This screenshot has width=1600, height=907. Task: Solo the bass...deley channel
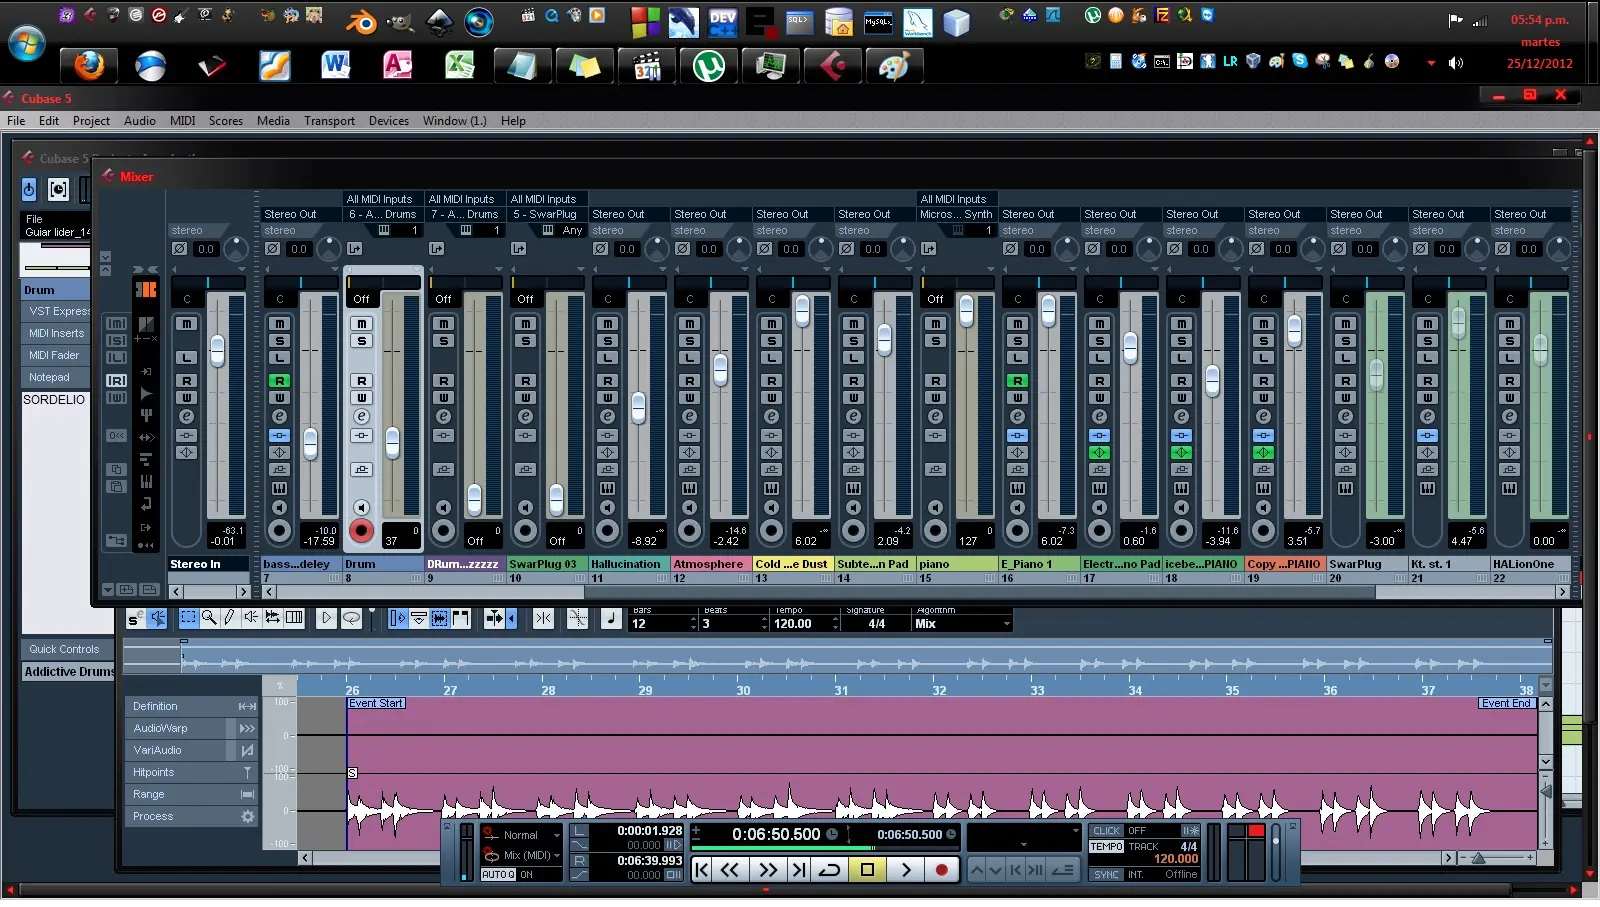(x=279, y=341)
